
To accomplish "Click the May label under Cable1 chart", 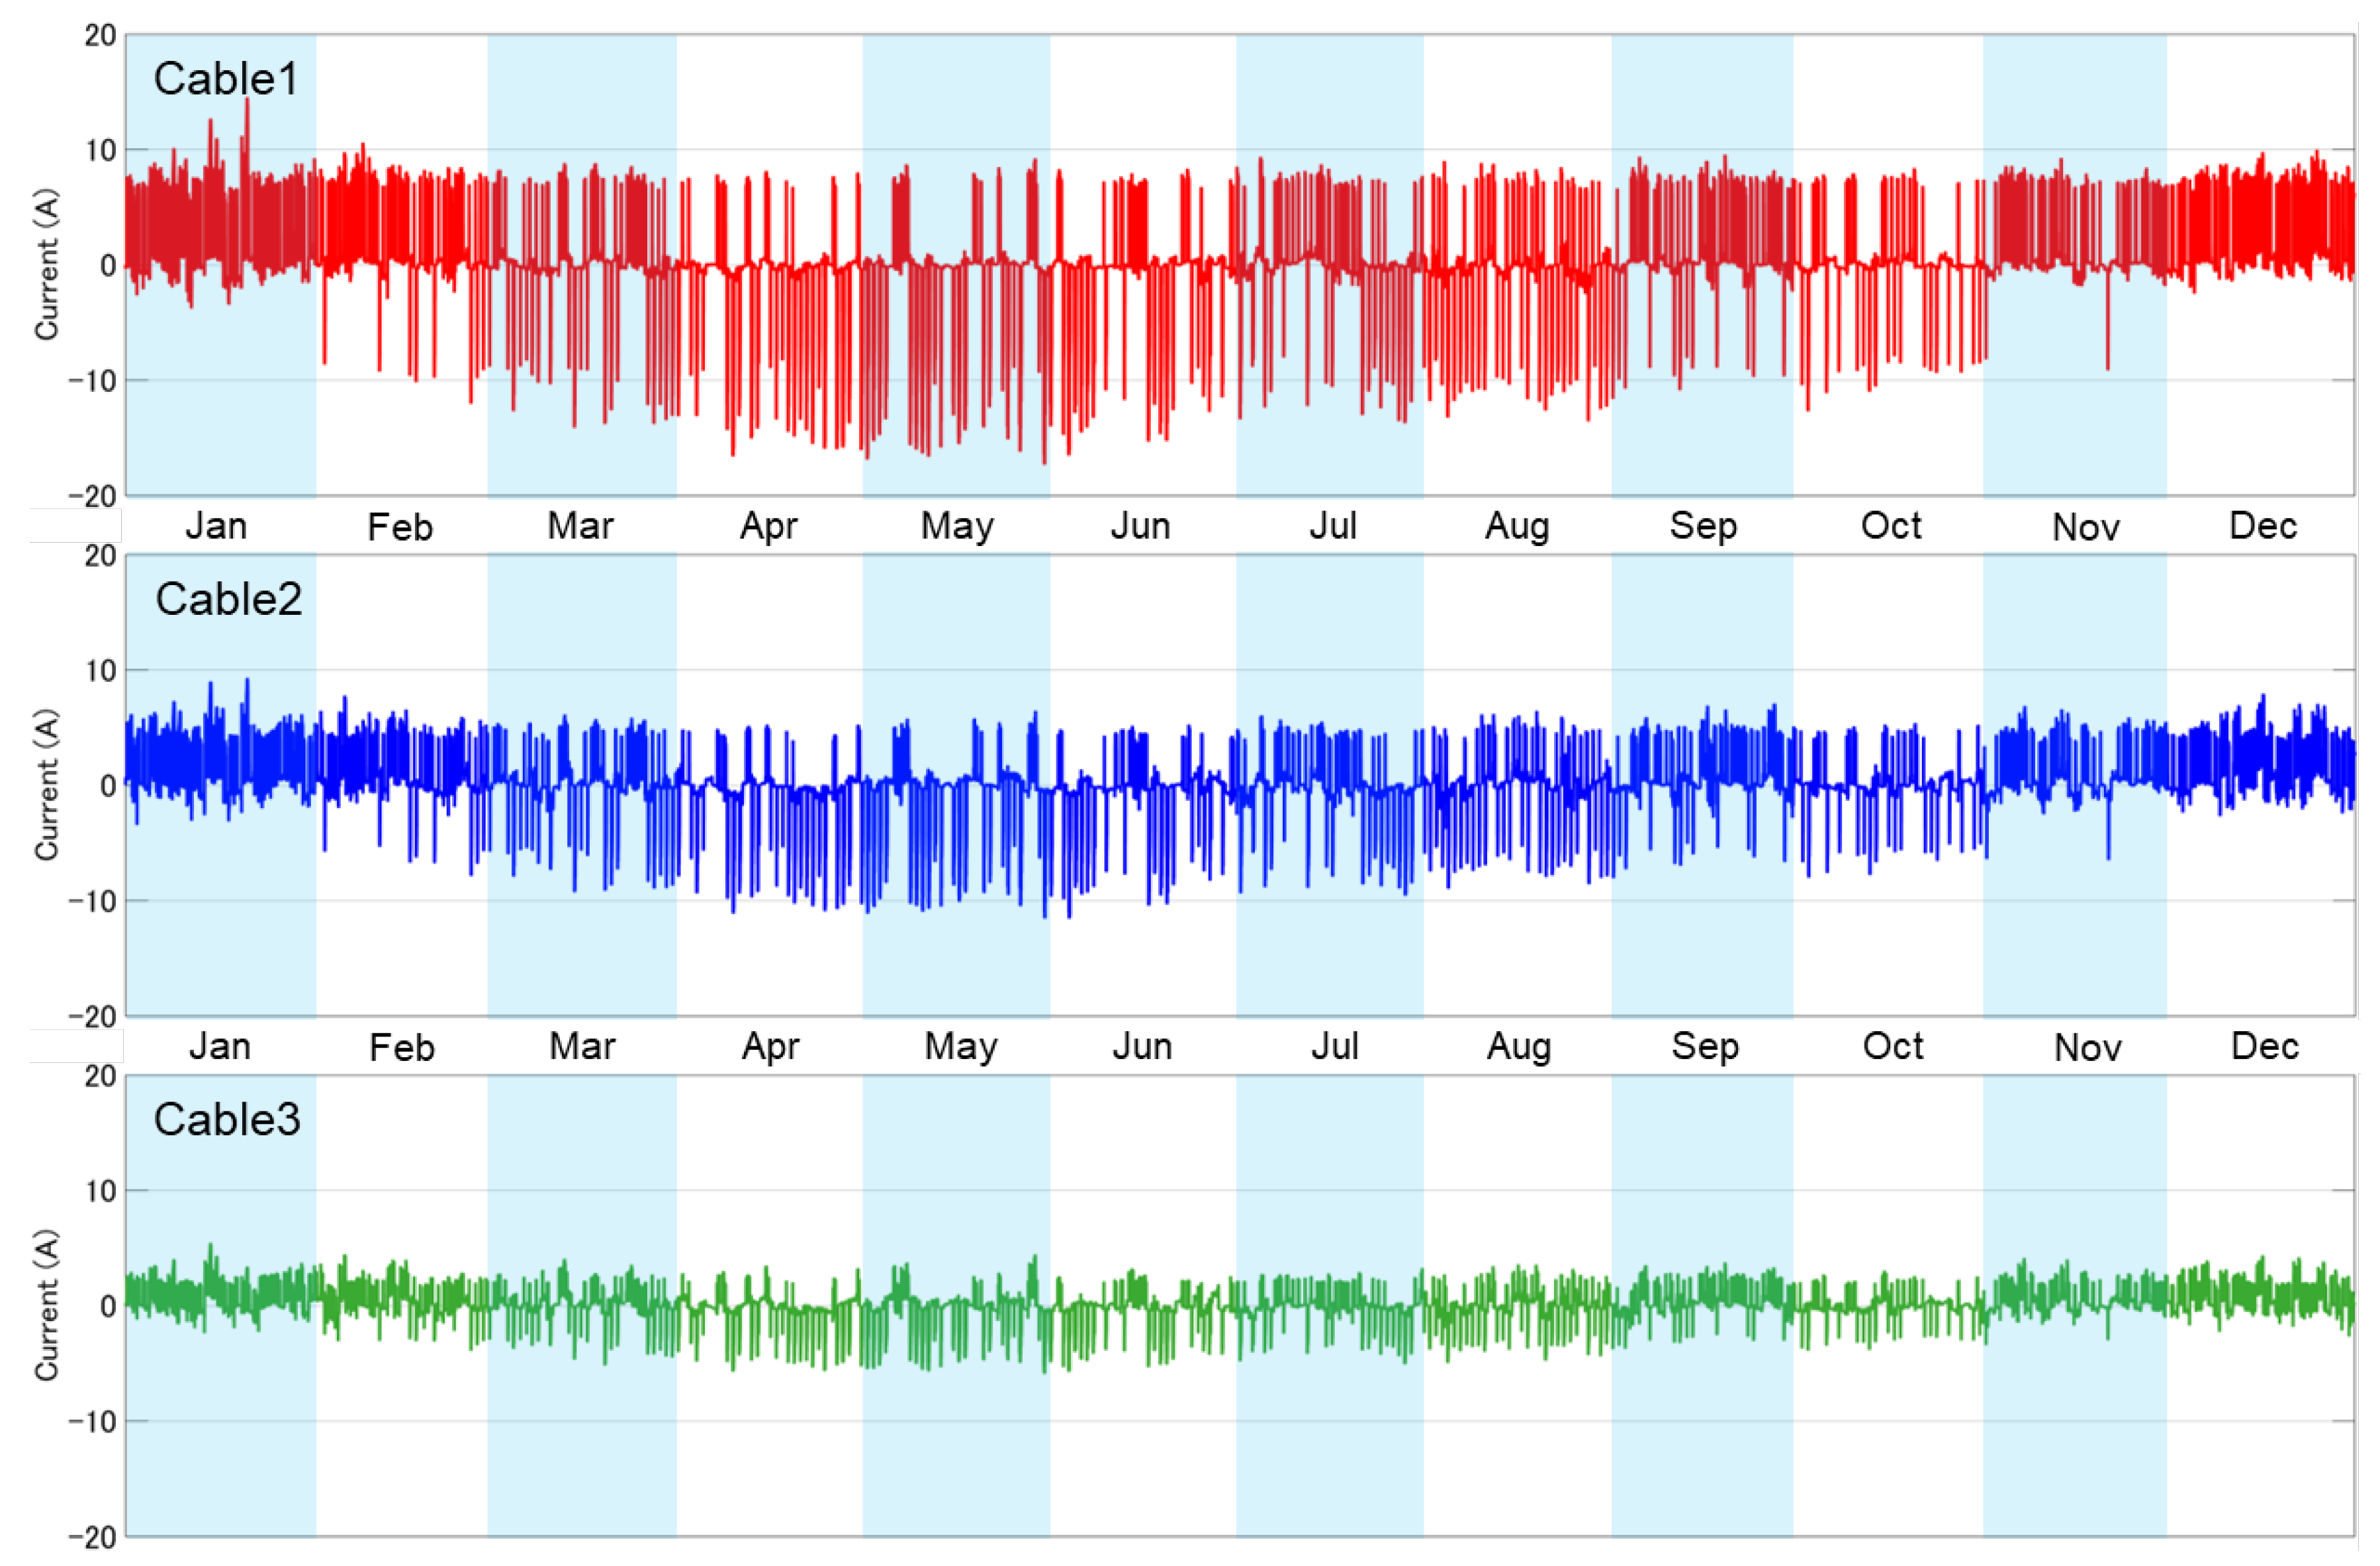I will [957, 526].
